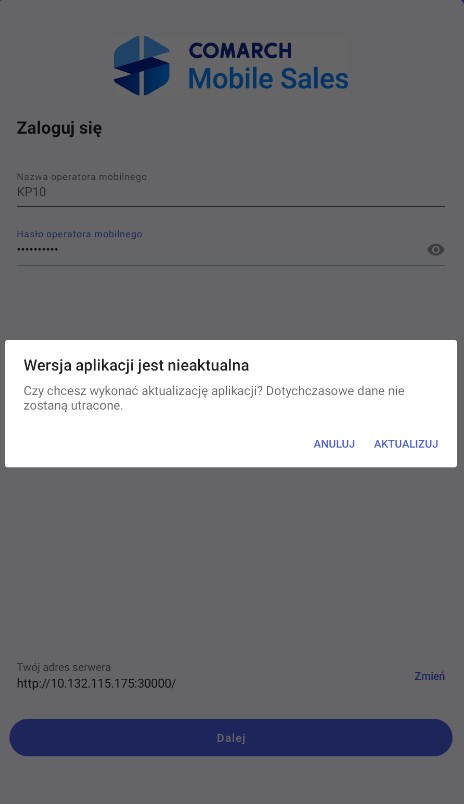Screen dimensions: 464x804
Task: Click the COMARCH brand text
Action: pos(240,51)
